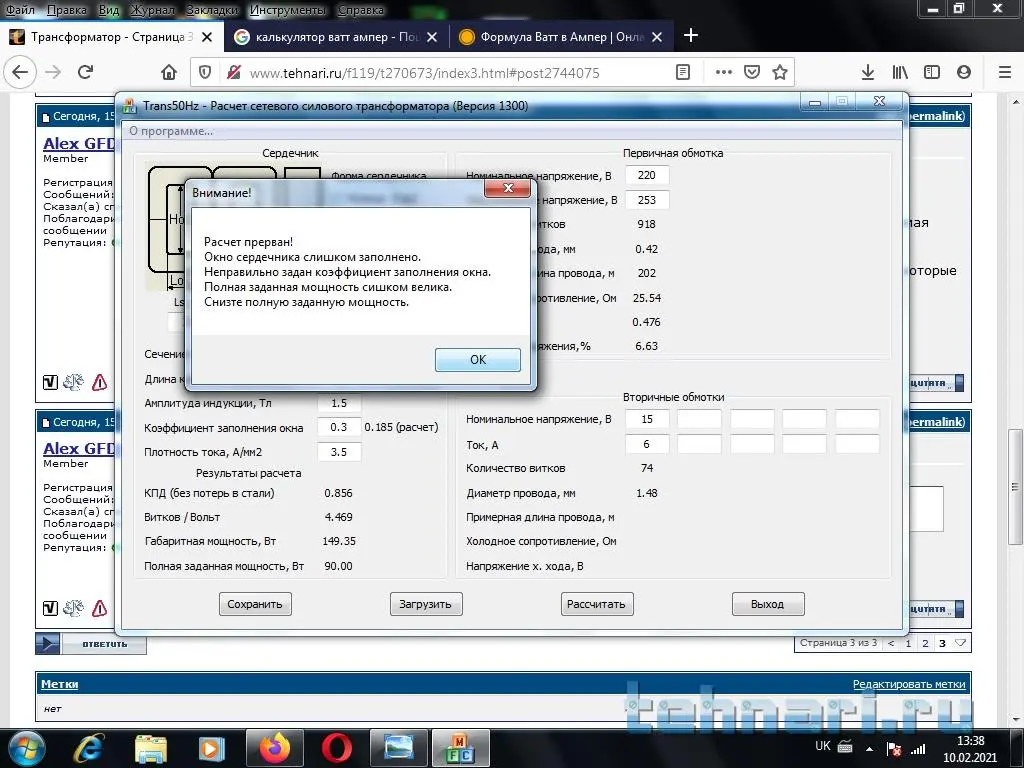Click the primary voltage 253 field
Screen dimensions: 1024x768
point(647,200)
